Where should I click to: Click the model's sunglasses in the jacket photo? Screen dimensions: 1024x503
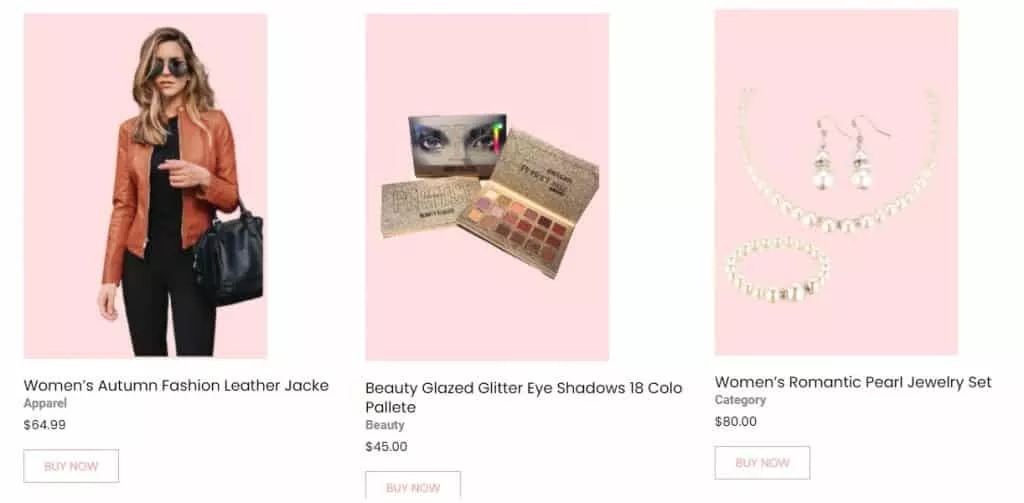click(x=170, y=68)
